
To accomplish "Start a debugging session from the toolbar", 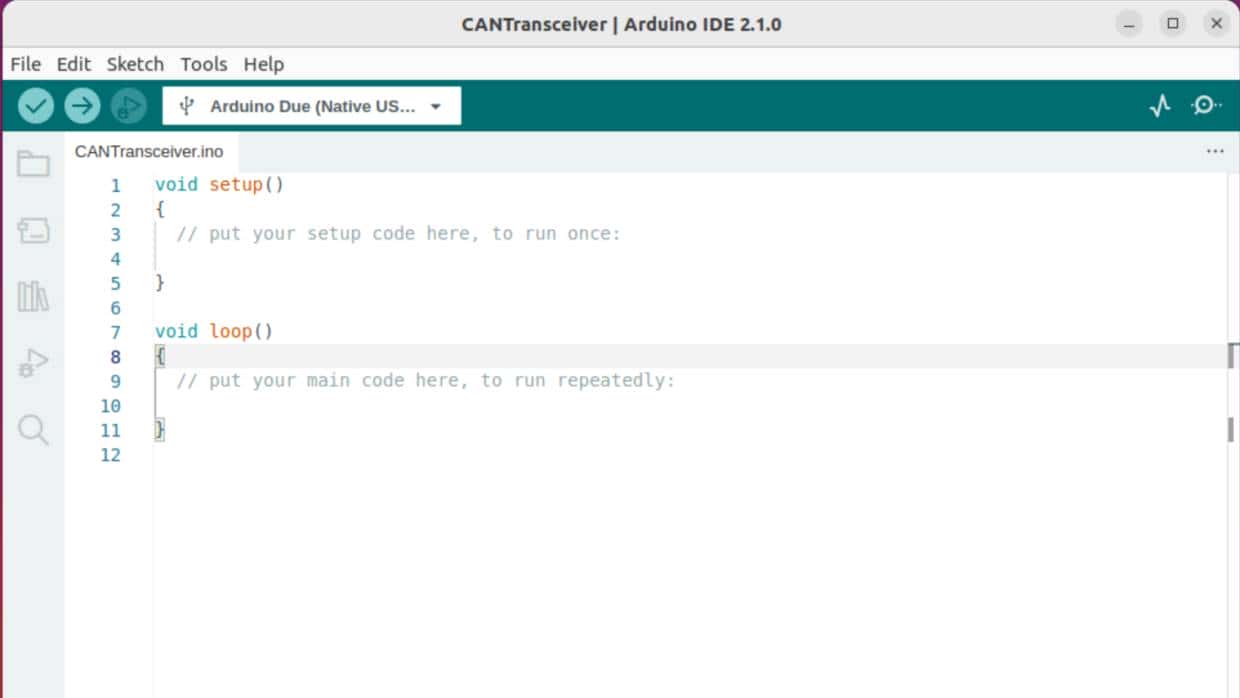I will pos(128,105).
